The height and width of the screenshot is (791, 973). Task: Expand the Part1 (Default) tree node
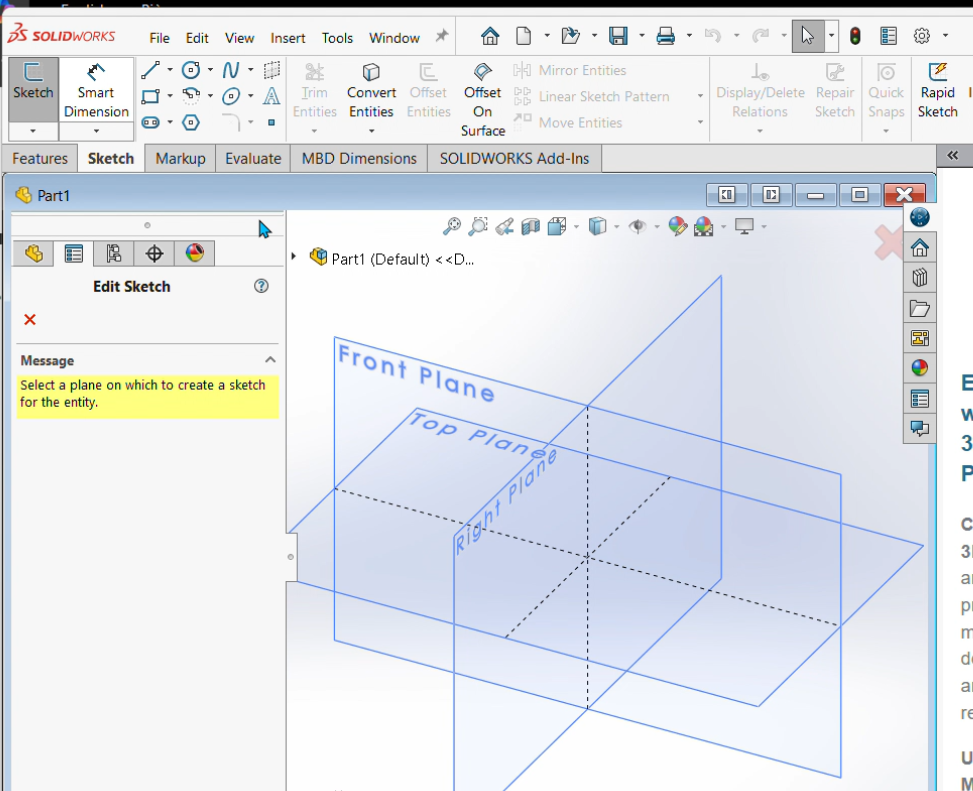point(294,257)
